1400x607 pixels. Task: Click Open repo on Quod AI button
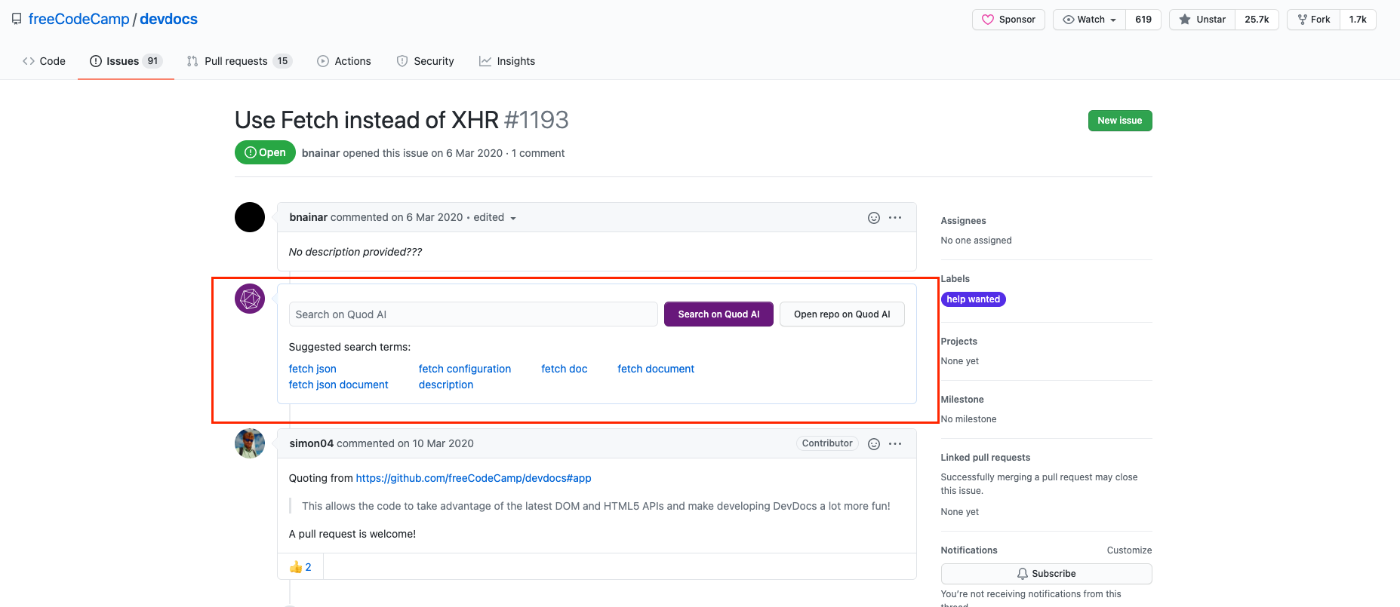click(x=842, y=314)
